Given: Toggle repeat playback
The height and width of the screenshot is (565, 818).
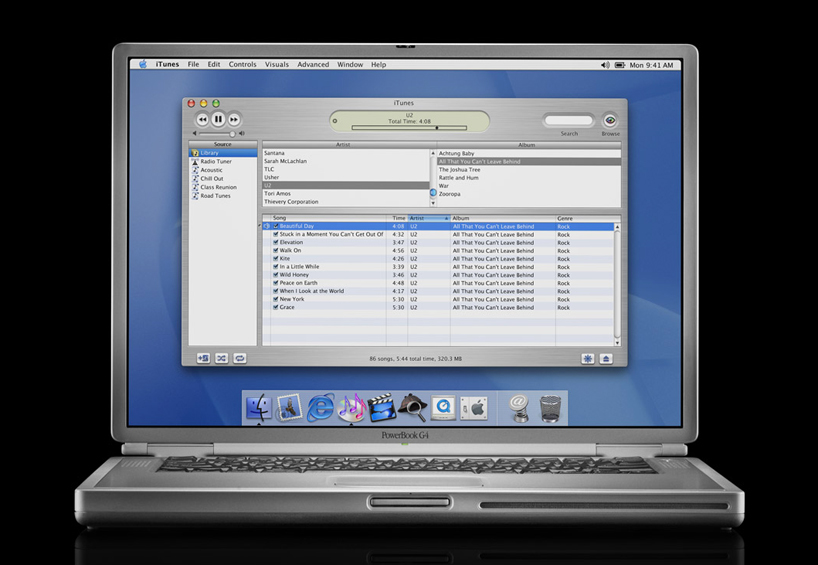Looking at the screenshot, I should (239, 358).
